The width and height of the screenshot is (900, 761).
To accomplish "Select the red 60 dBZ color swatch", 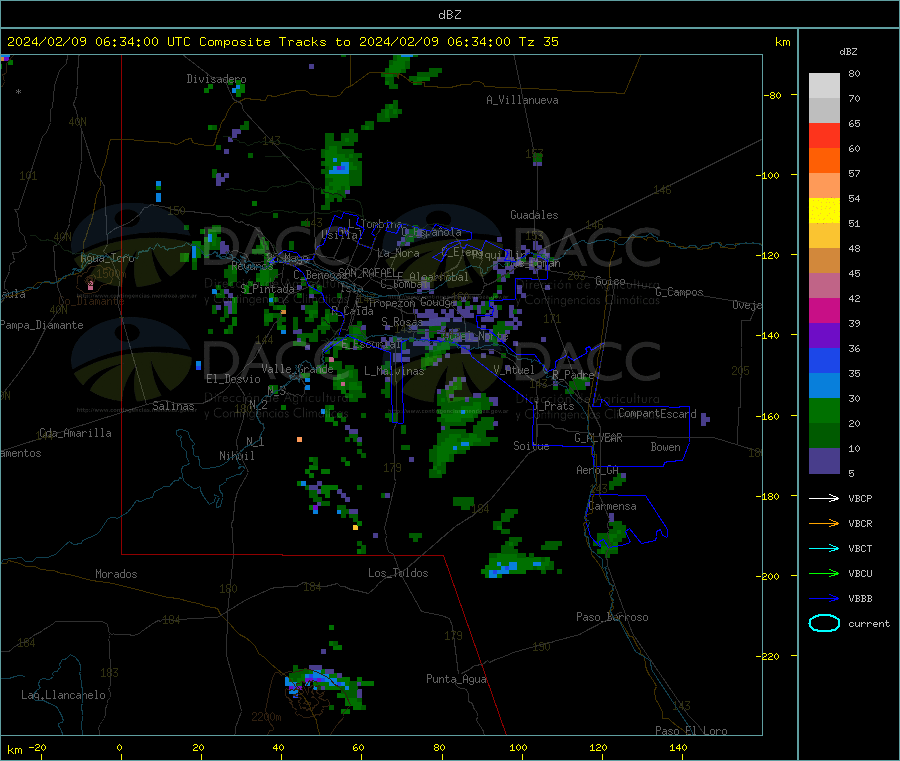I will pos(824,135).
